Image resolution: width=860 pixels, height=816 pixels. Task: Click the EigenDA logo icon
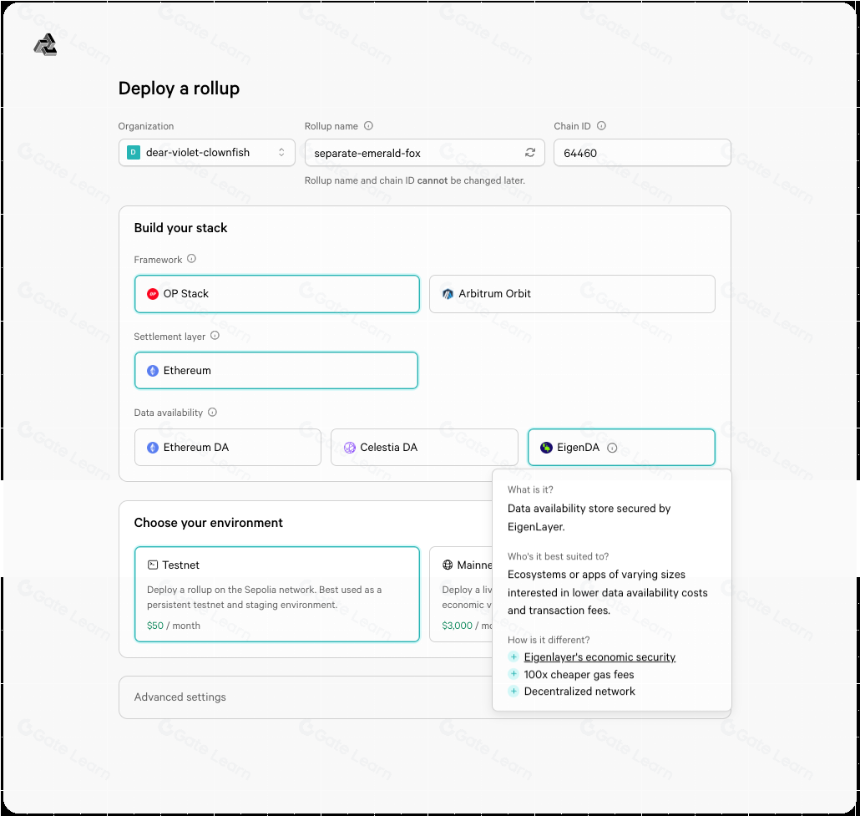pyautogui.click(x=546, y=447)
